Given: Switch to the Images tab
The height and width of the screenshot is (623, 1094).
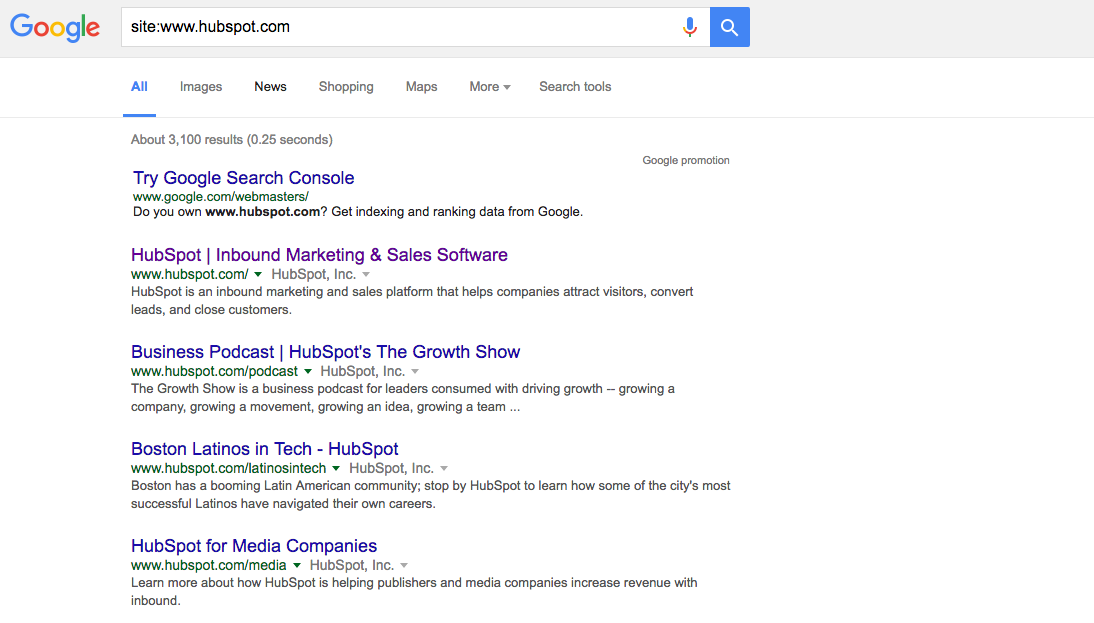Looking at the screenshot, I should coord(201,87).
